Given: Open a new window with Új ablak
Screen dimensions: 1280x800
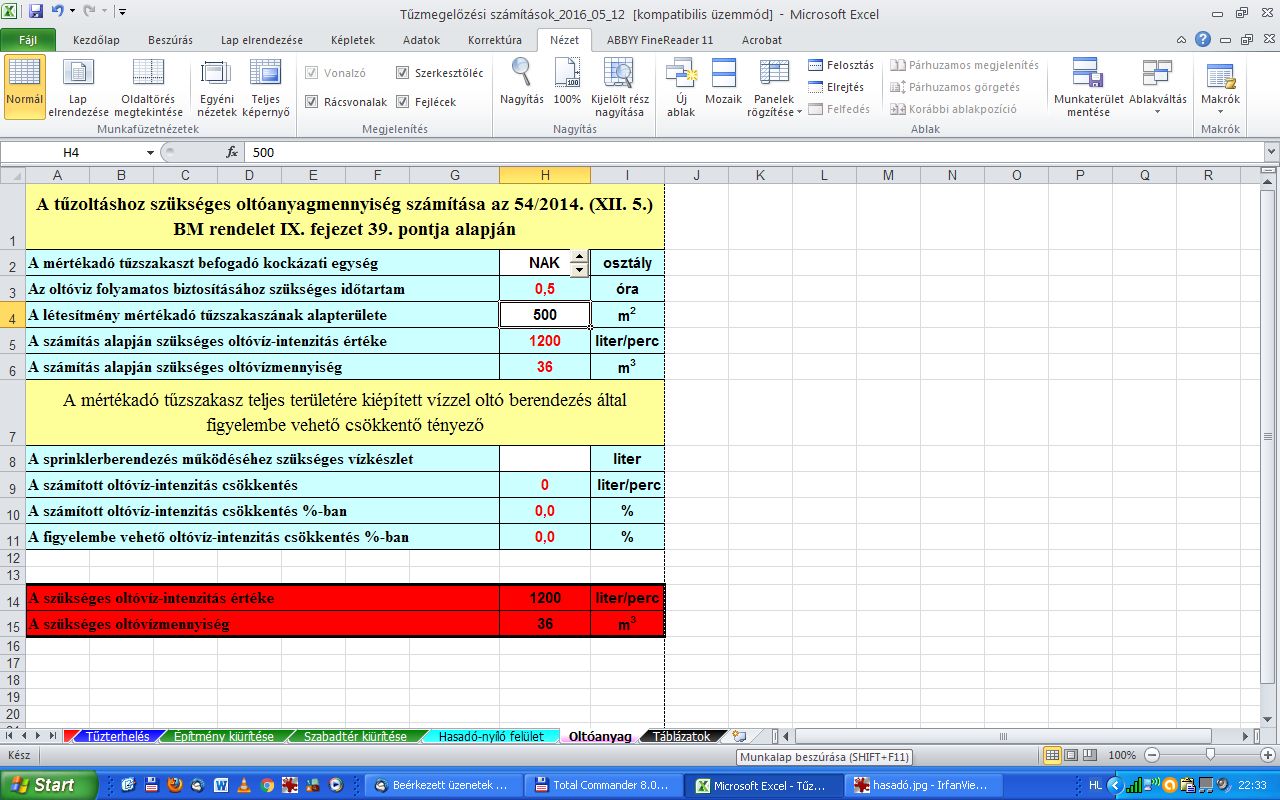Looking at the screenshot, I should (x=681, y=87).
